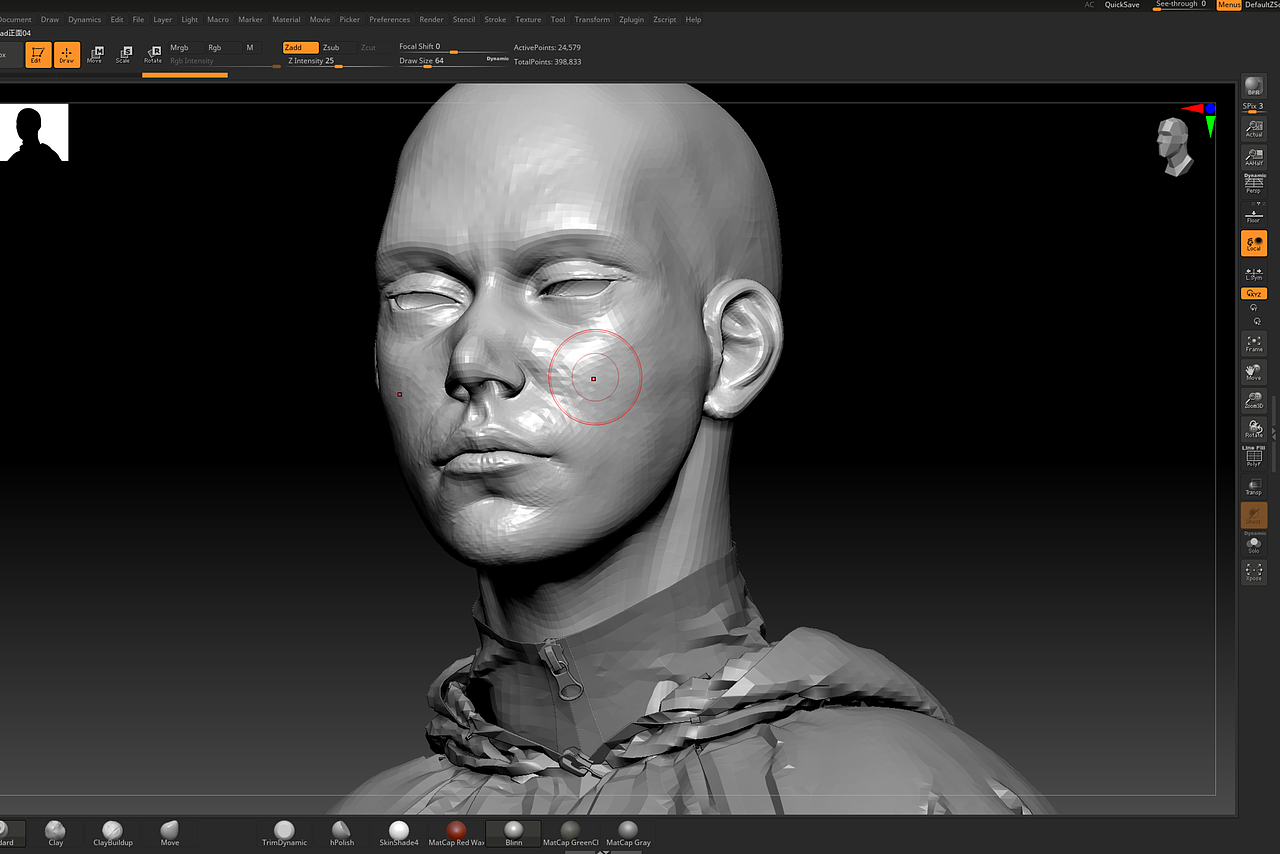Toggle Ghost transparency
Image resolution: width=1280 pixels, height=854 pixels.
tap(1254, 515)
